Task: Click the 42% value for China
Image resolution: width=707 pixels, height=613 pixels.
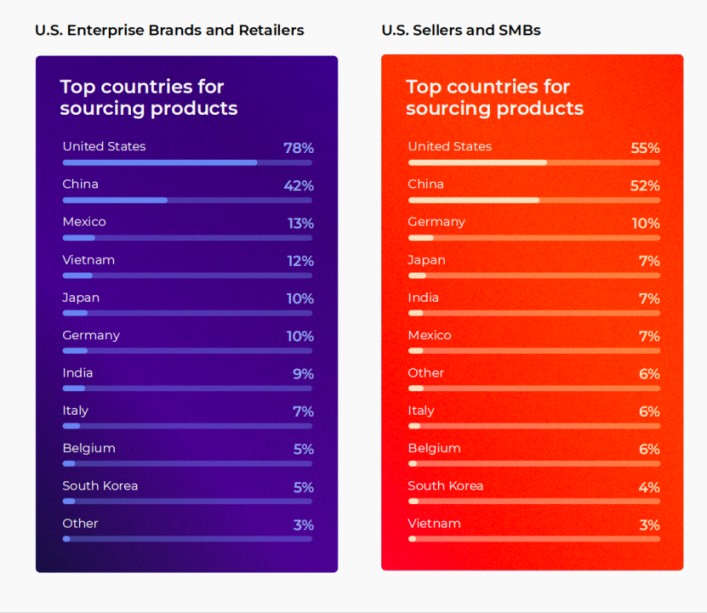Action: point(298,186)
